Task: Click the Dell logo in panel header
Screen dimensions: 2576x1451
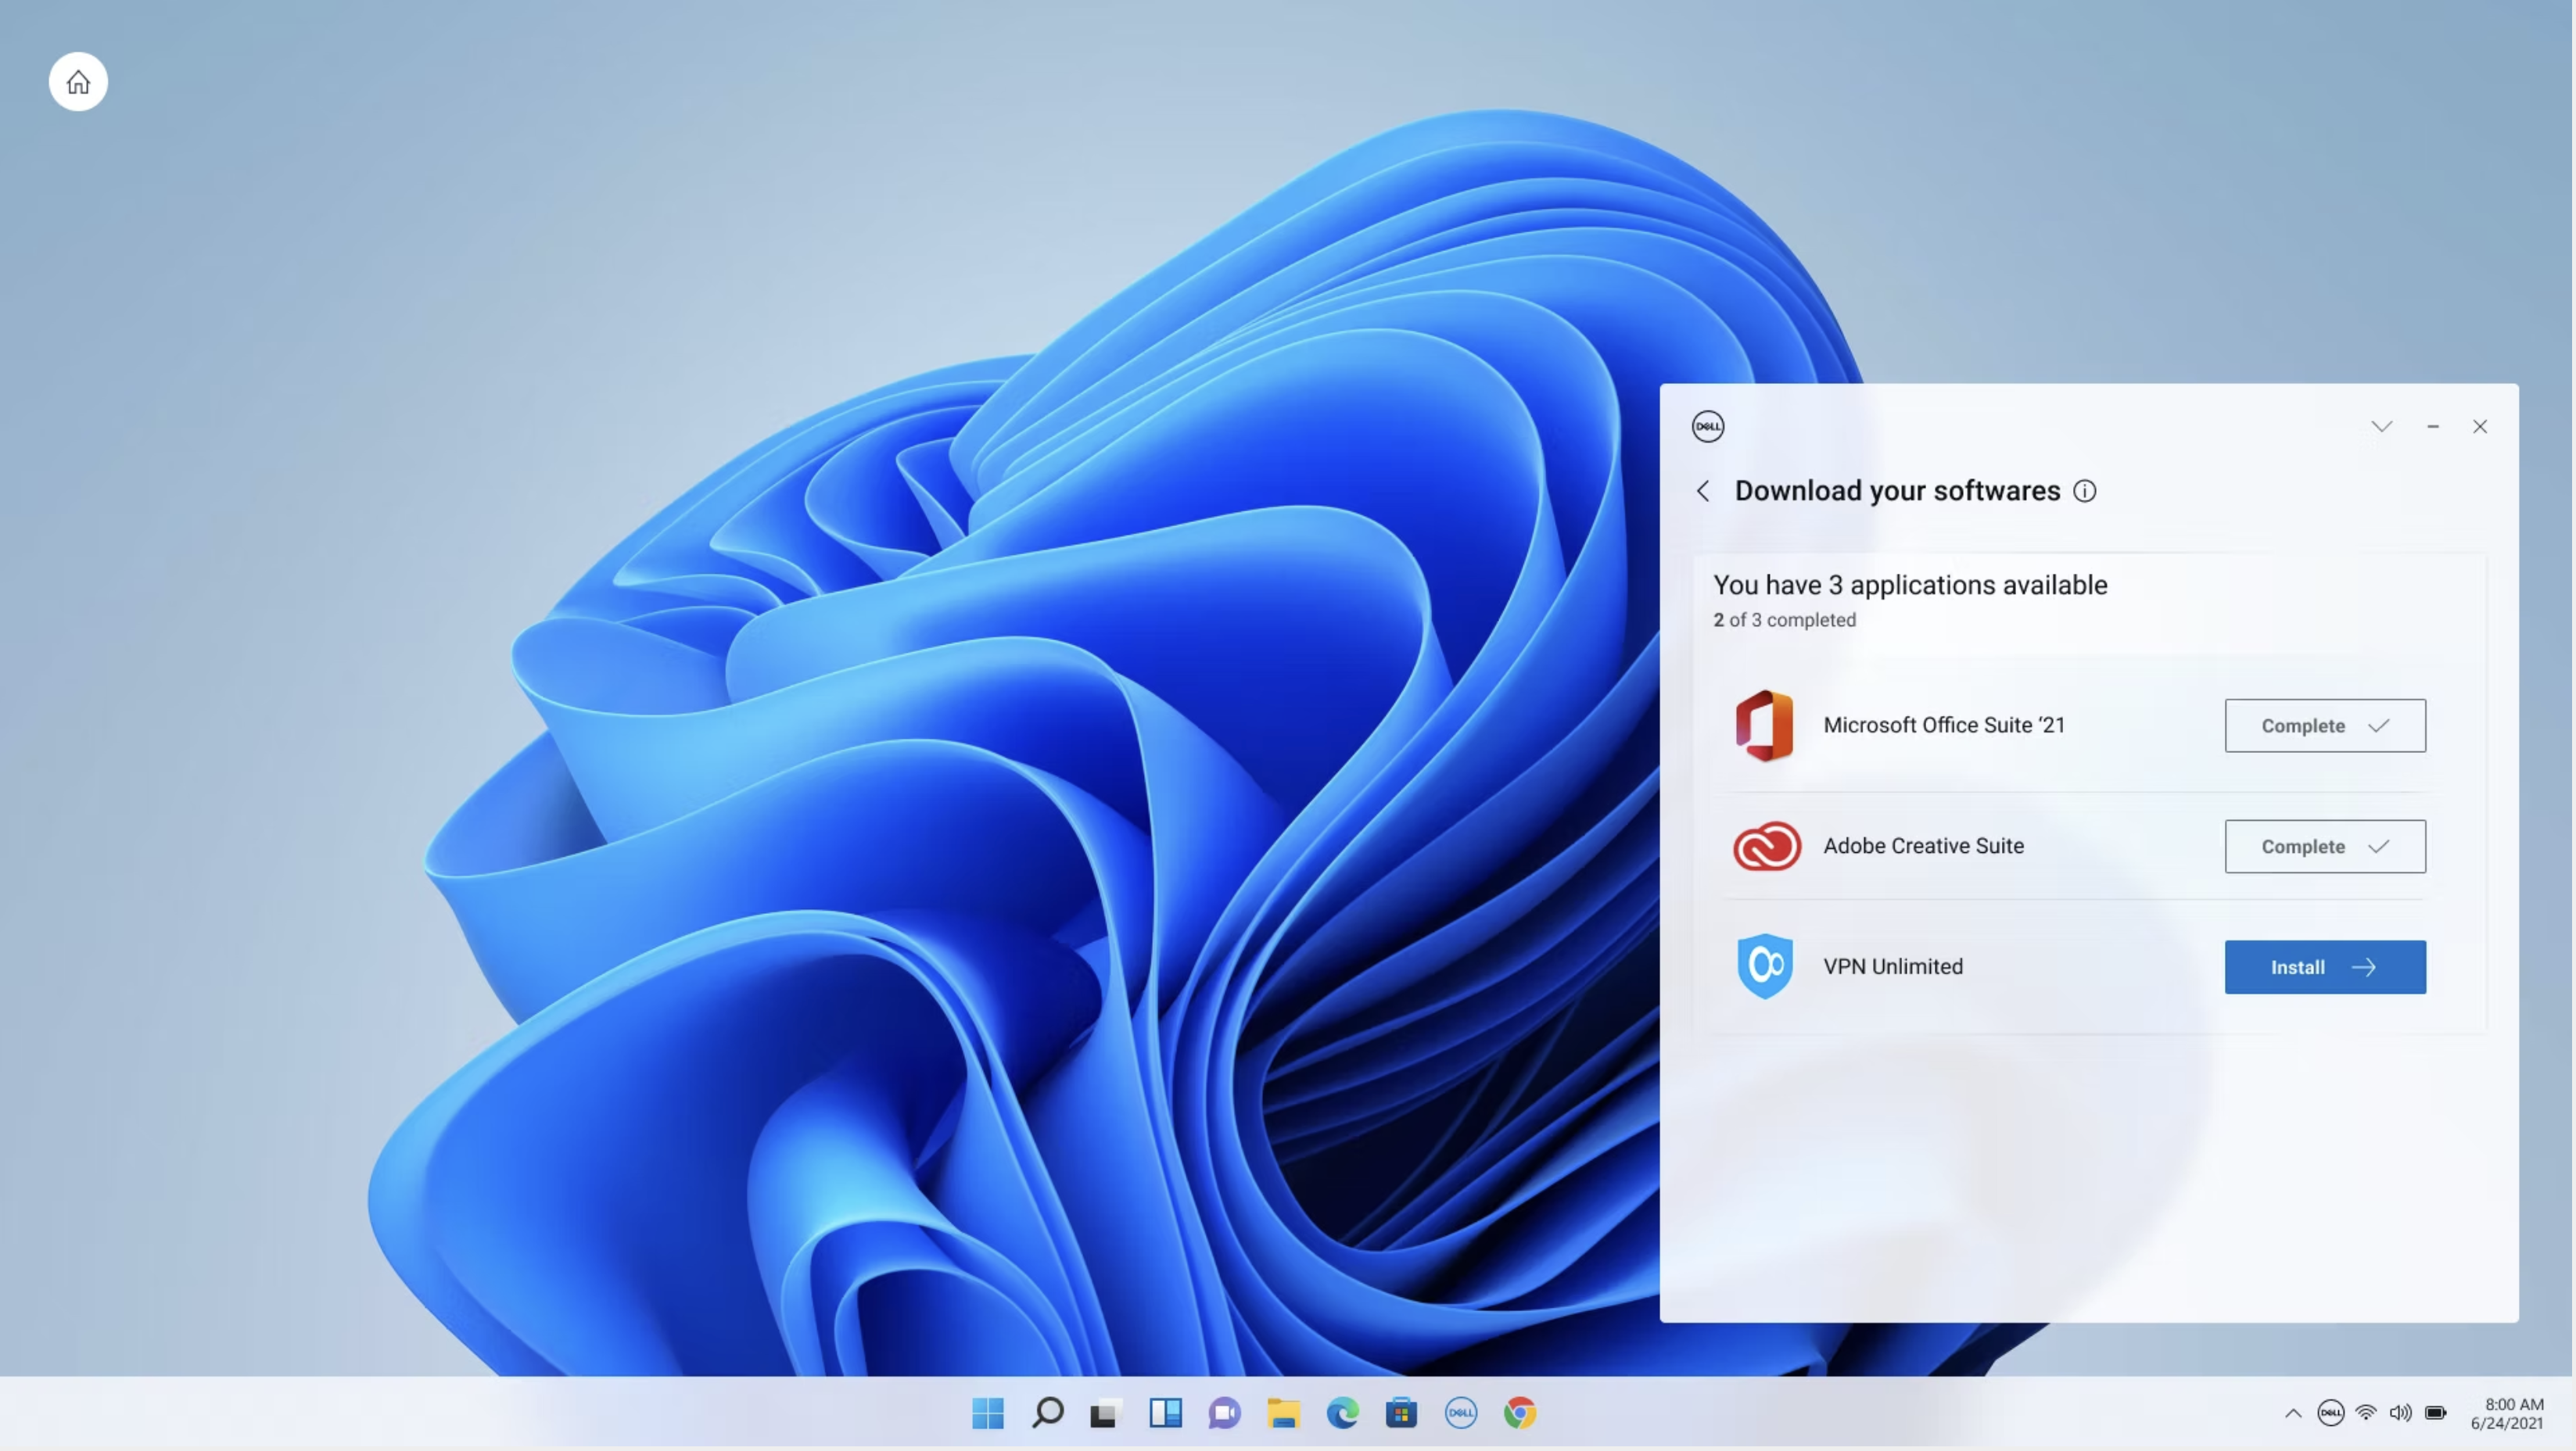Action: click(x=1708, y=426)
